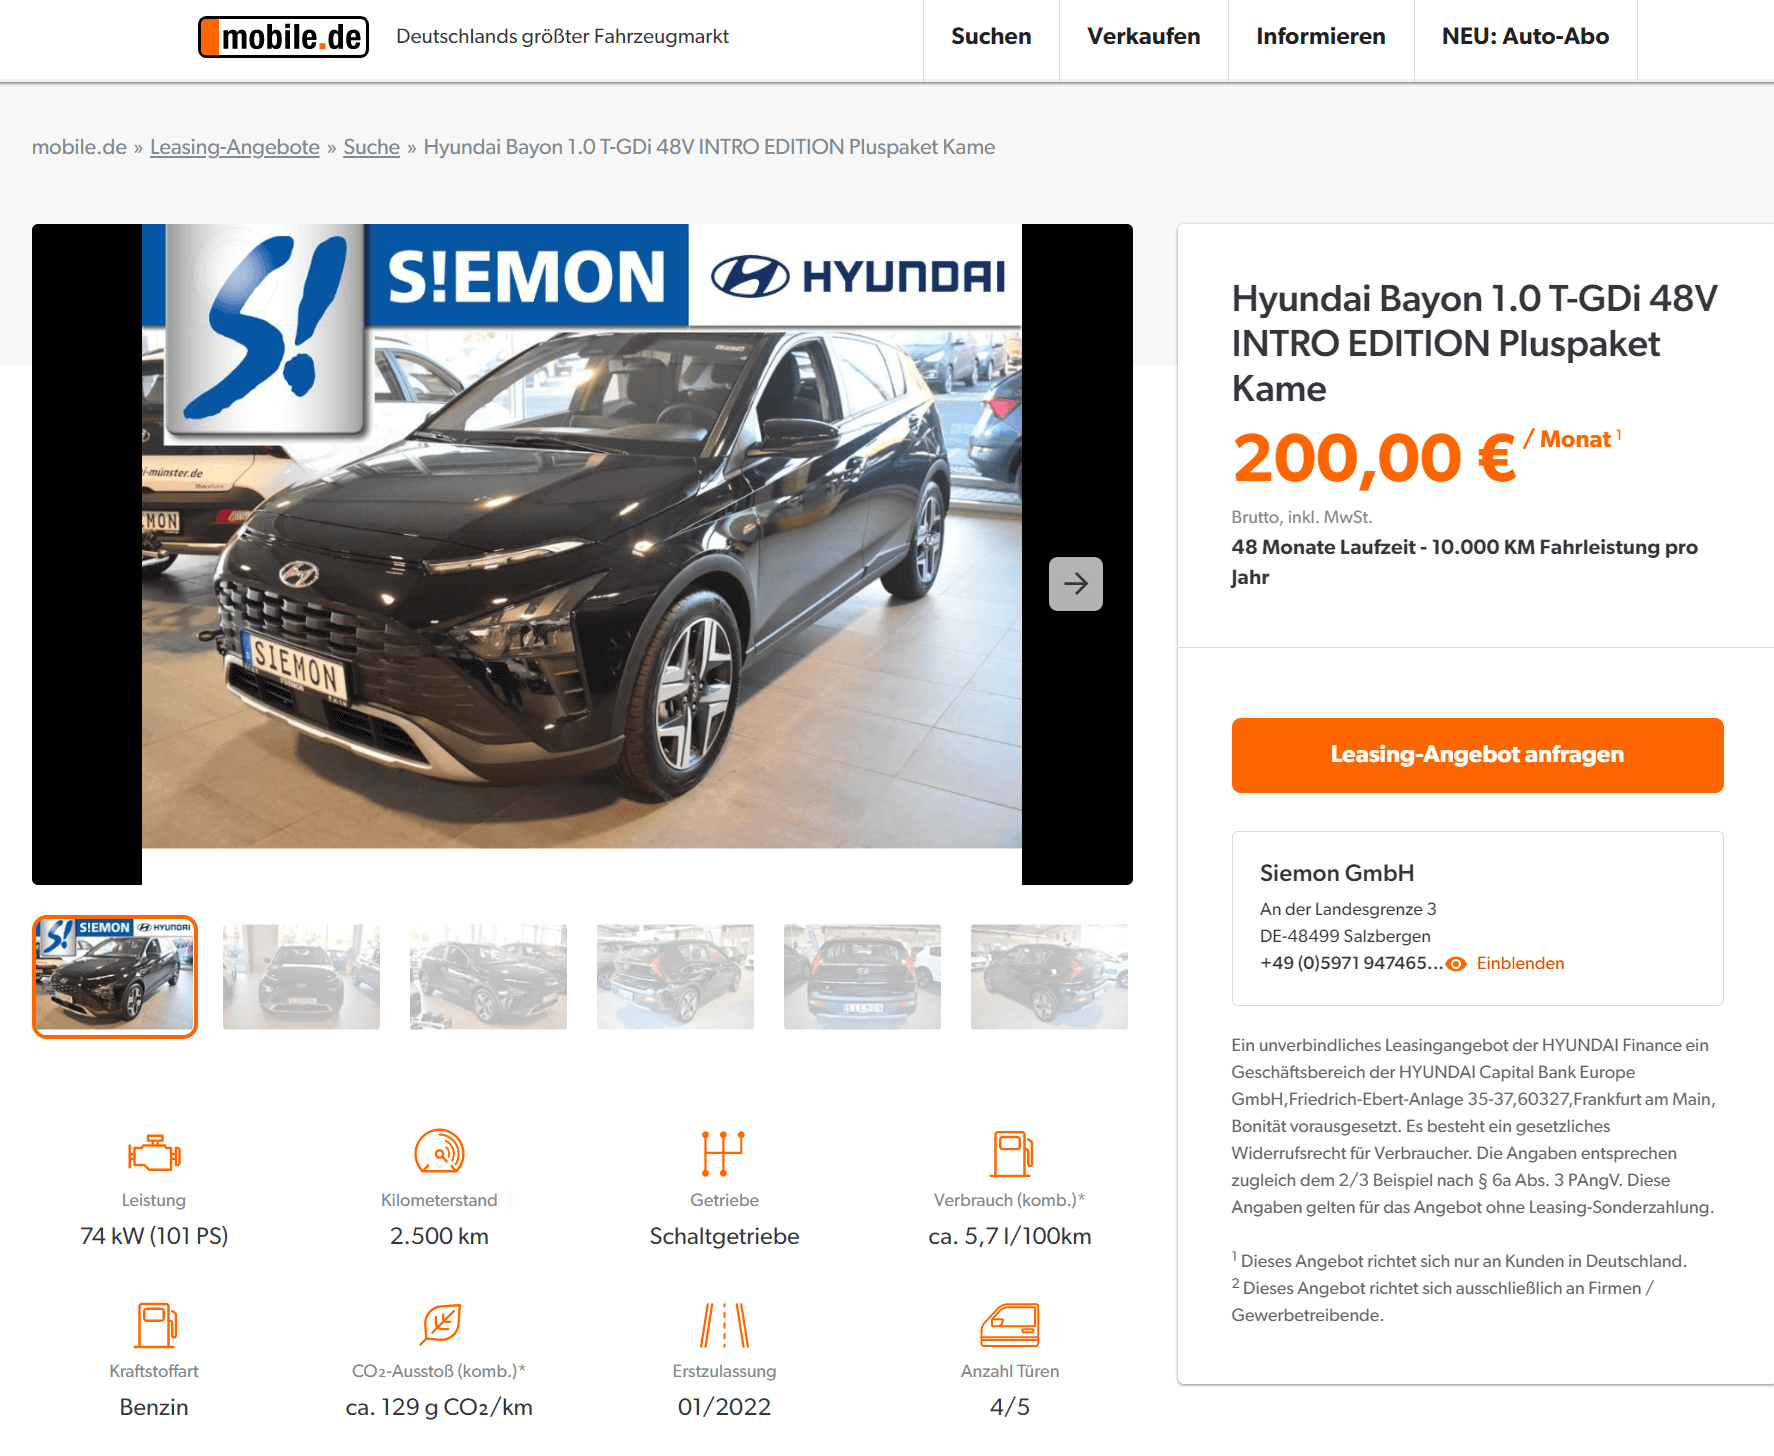Viewport: 1774px width, 1456px height.
Task: Click the Kilometerstand odometer icon
Action: point(439,1151)
